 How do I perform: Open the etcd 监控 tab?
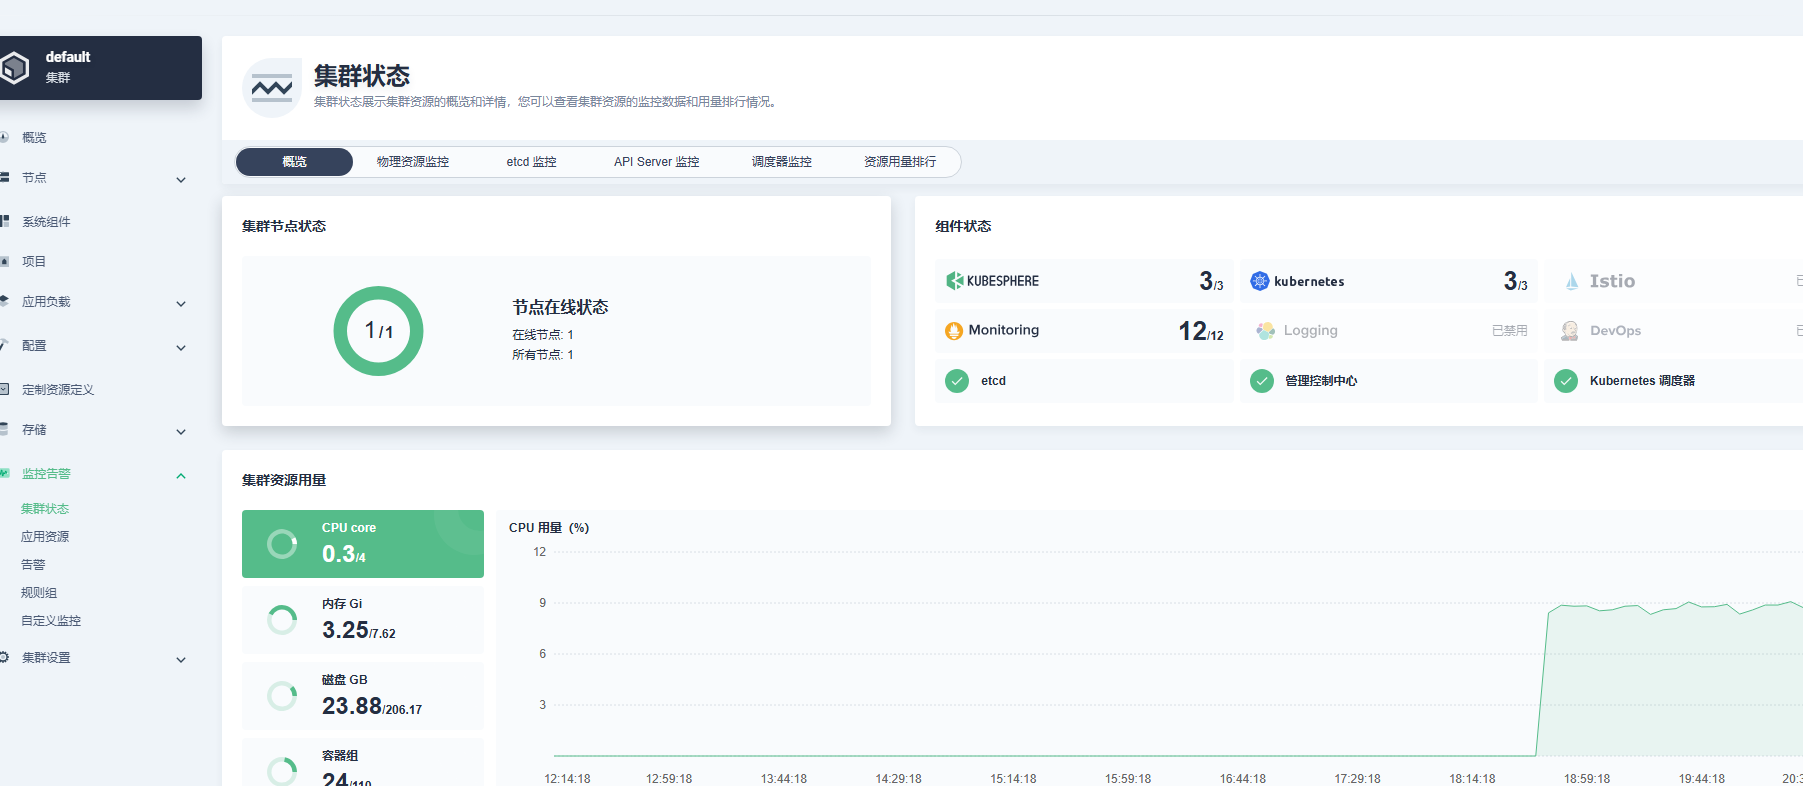(531, 162)
